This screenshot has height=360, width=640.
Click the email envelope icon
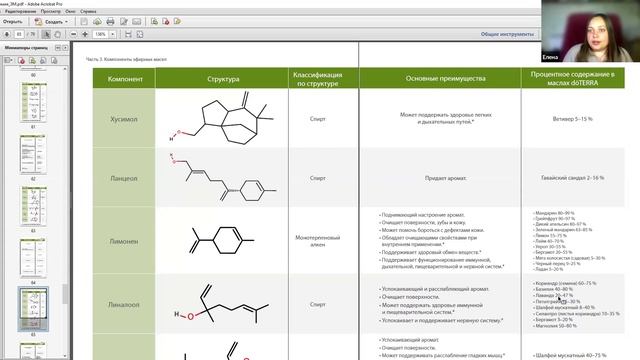137,22
